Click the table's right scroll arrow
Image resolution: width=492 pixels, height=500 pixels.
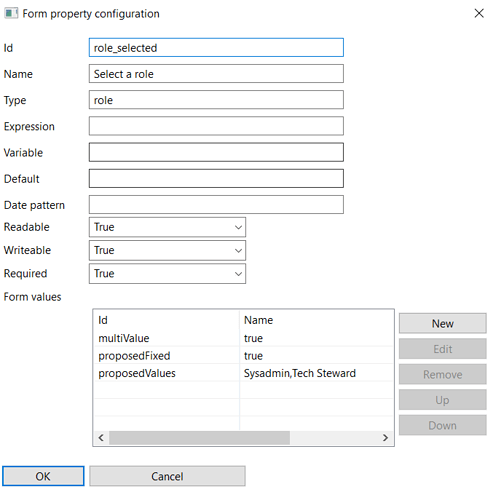click(385, 437)
